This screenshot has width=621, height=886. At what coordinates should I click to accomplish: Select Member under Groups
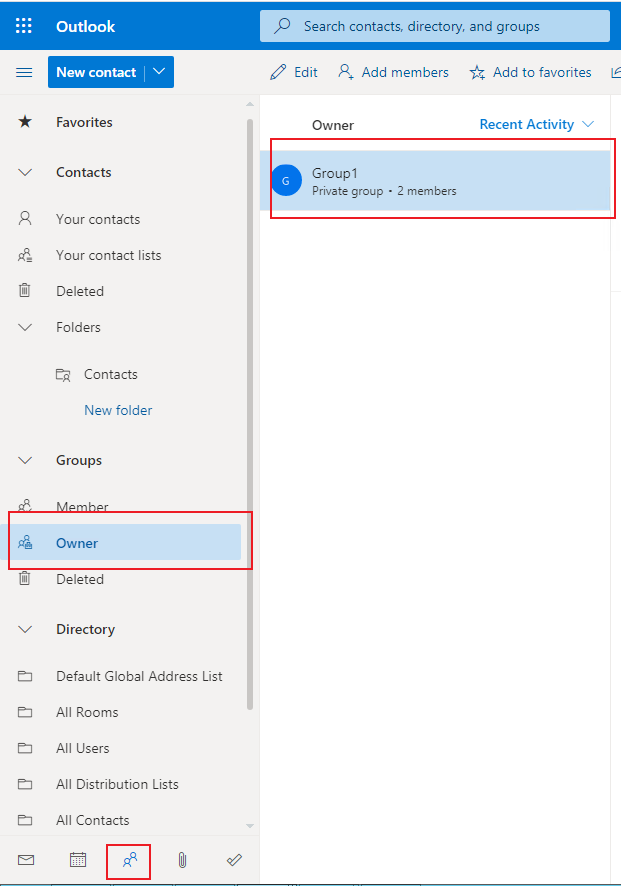[82, 506]
